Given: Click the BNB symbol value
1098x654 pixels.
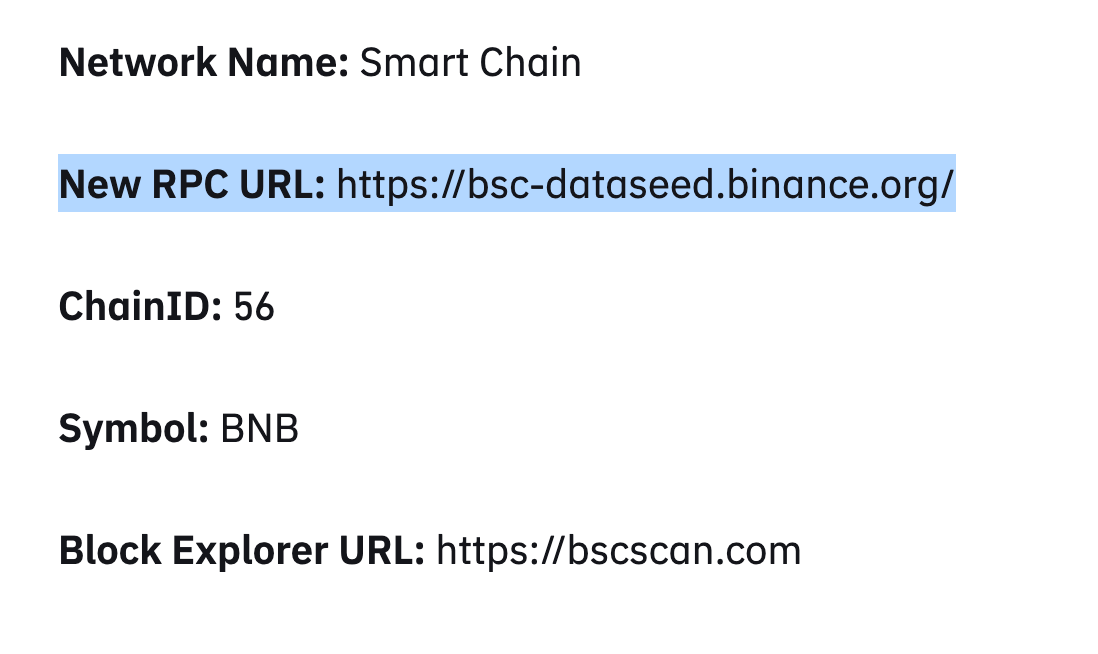Looking at the screenshot, I should click(260, 429).
